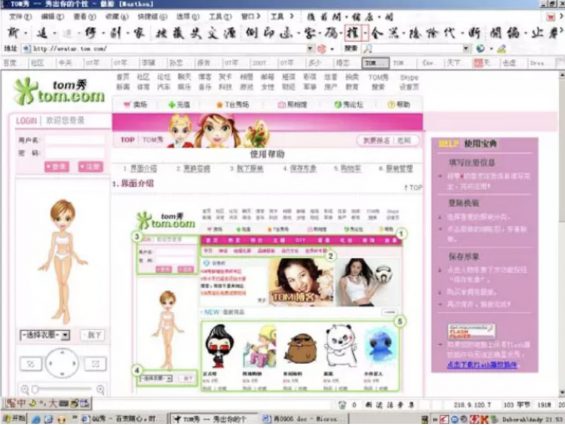Click the magnifier icon in search box

(368, 49)
